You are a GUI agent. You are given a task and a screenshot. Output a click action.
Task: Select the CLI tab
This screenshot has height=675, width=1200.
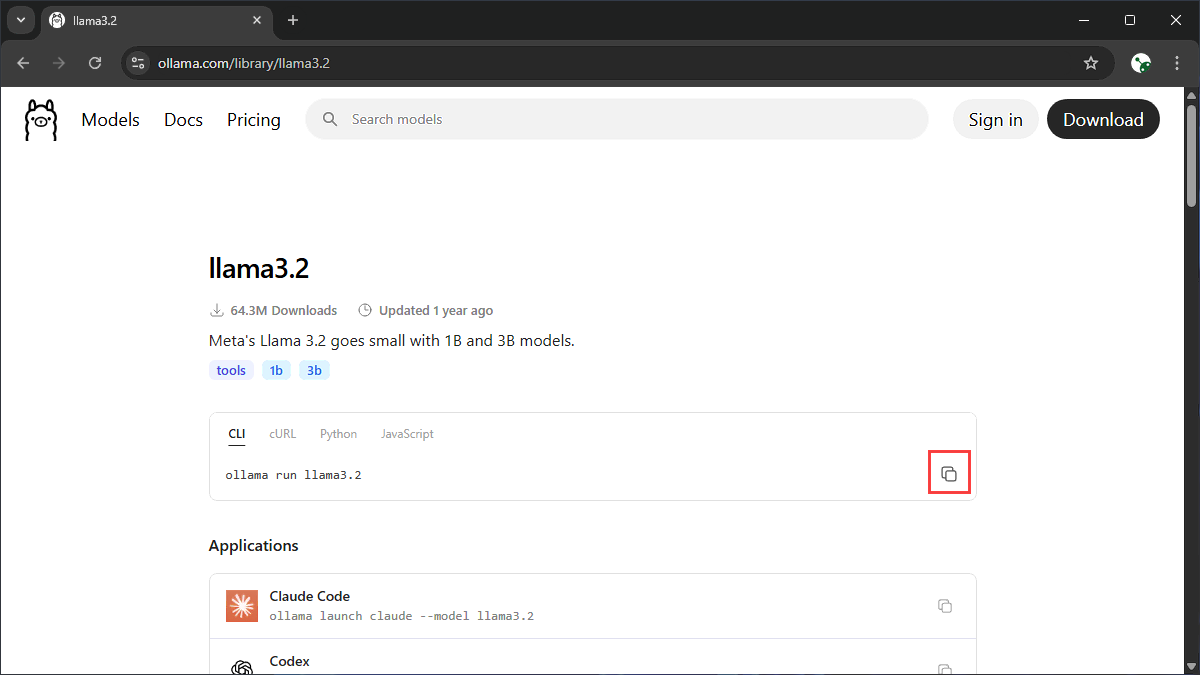click(x=237, y=434)
